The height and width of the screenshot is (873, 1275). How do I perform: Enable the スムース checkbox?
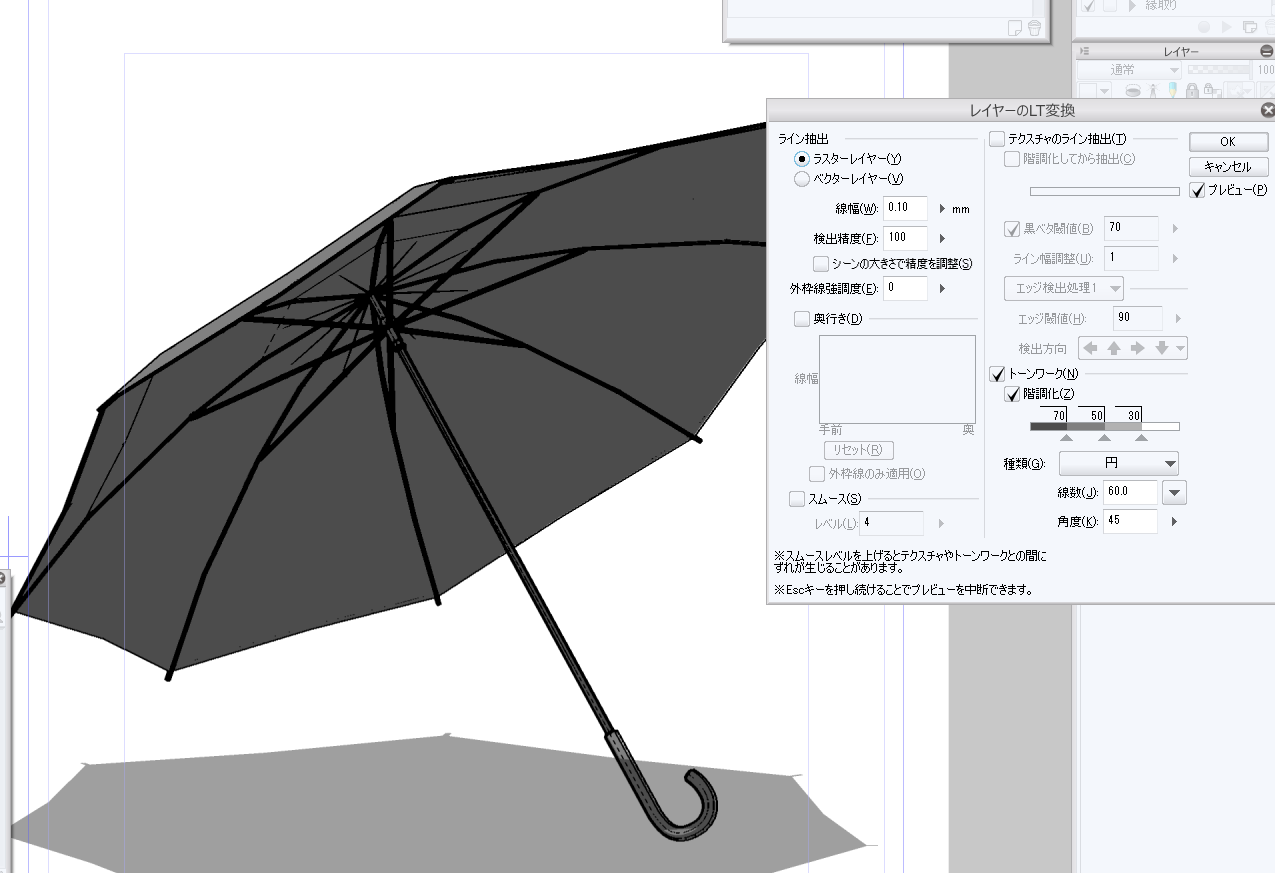[x=797, y=499]
